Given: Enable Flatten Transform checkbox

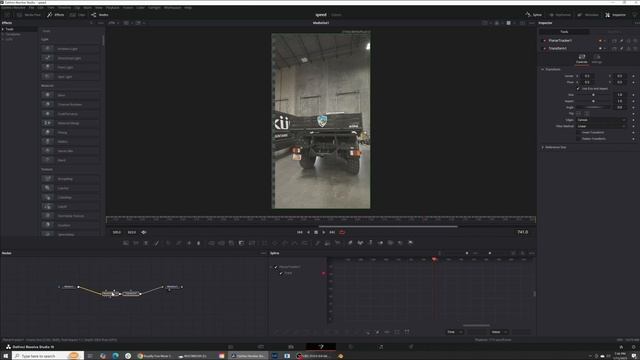Looking at the screenshot, I should coord(578,139).
